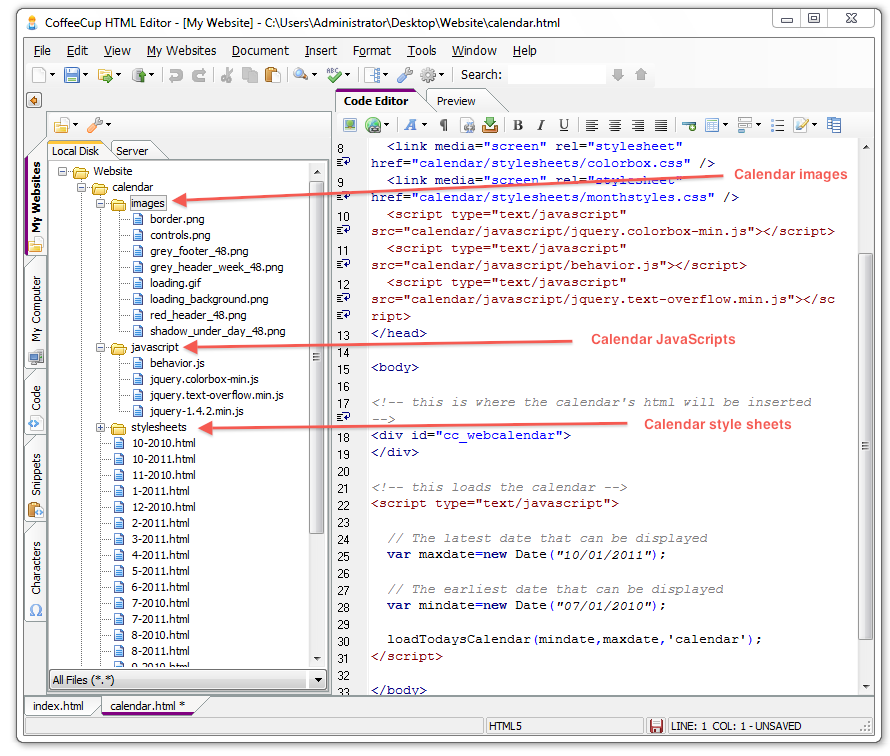Switch to the Preview tab

tap(456, 101)
